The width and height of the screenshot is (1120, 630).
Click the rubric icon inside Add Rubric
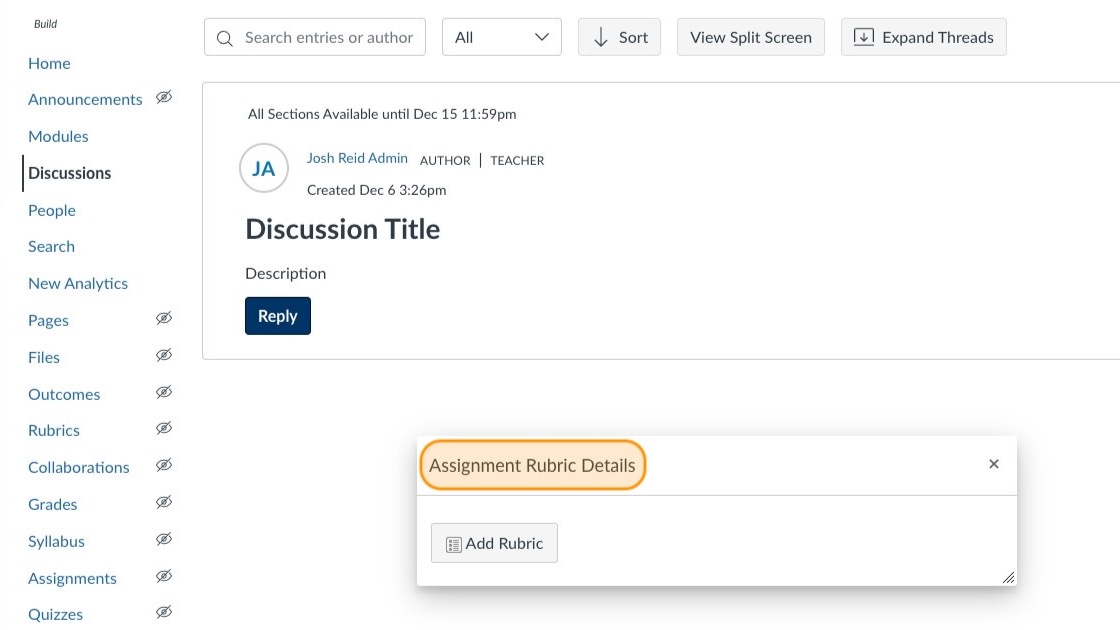[x=454, y=543]
